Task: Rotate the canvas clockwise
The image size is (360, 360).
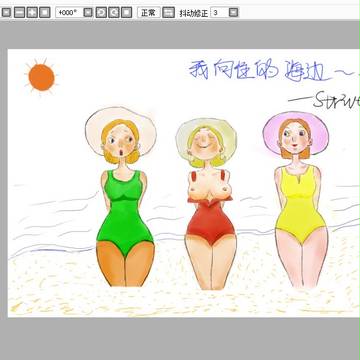Action: pos(114,13)
